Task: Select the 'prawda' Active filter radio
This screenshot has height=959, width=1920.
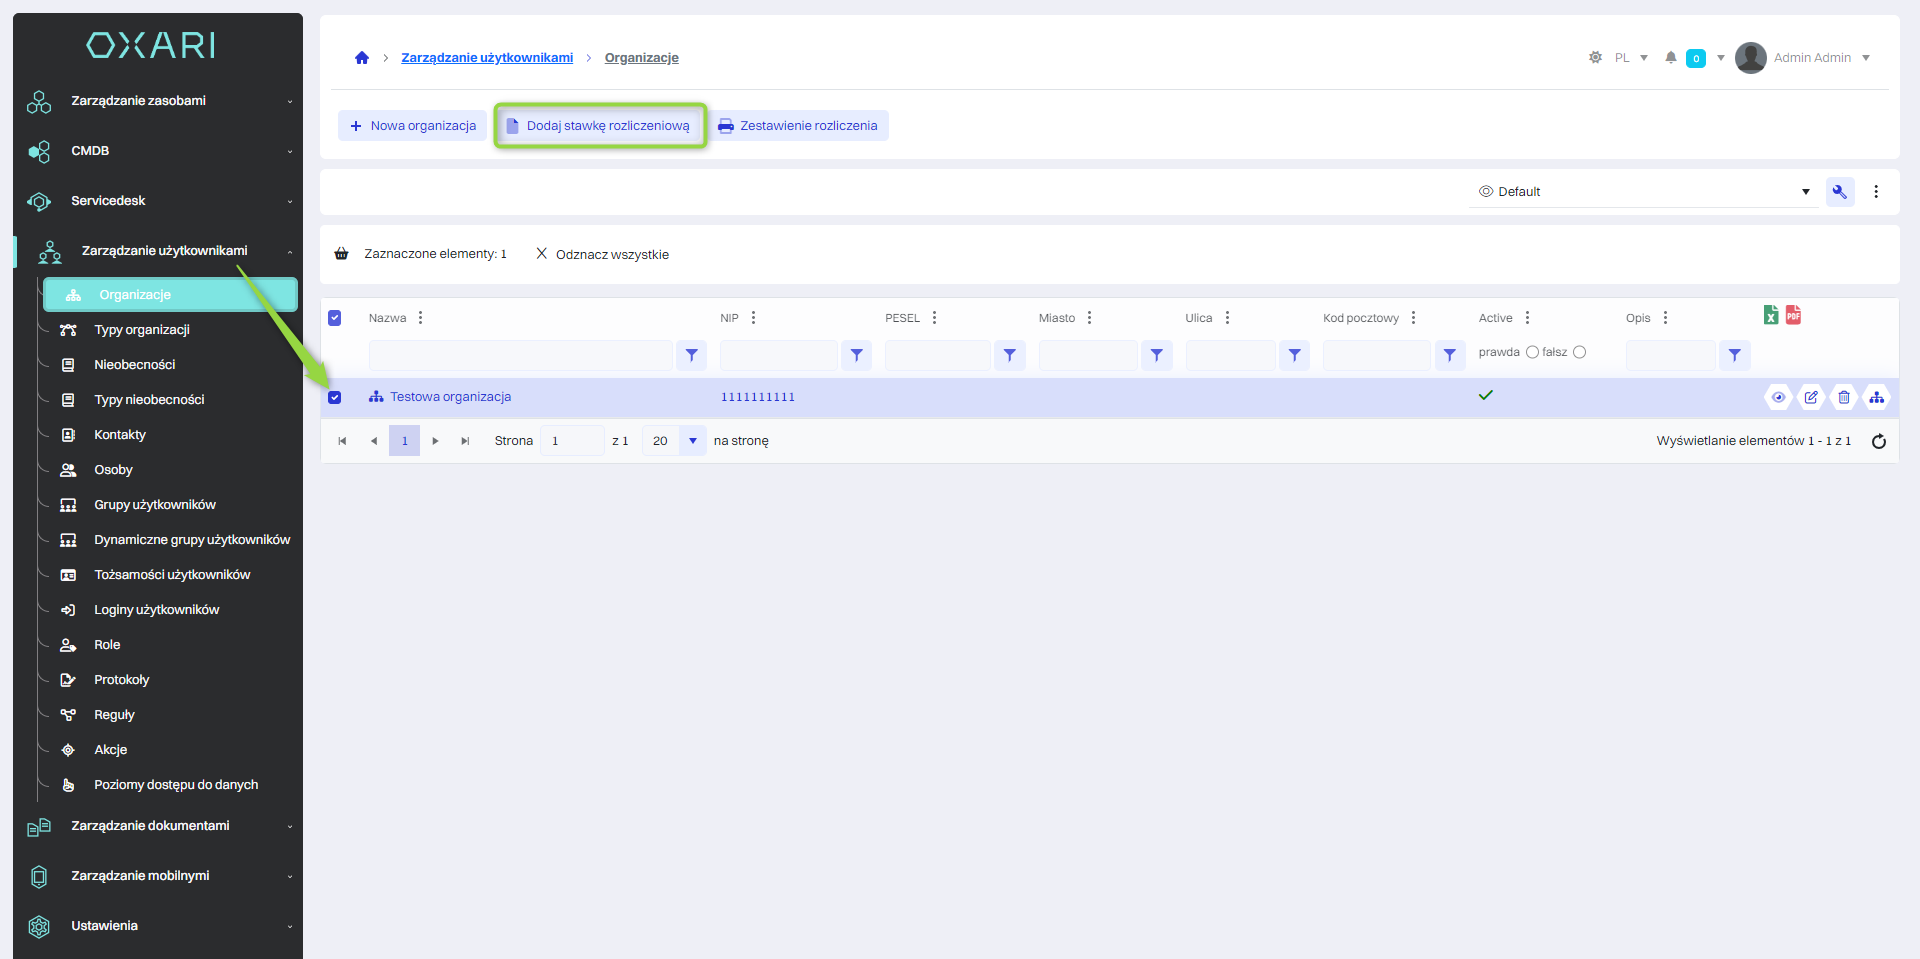Action: tap(1532, 352)
